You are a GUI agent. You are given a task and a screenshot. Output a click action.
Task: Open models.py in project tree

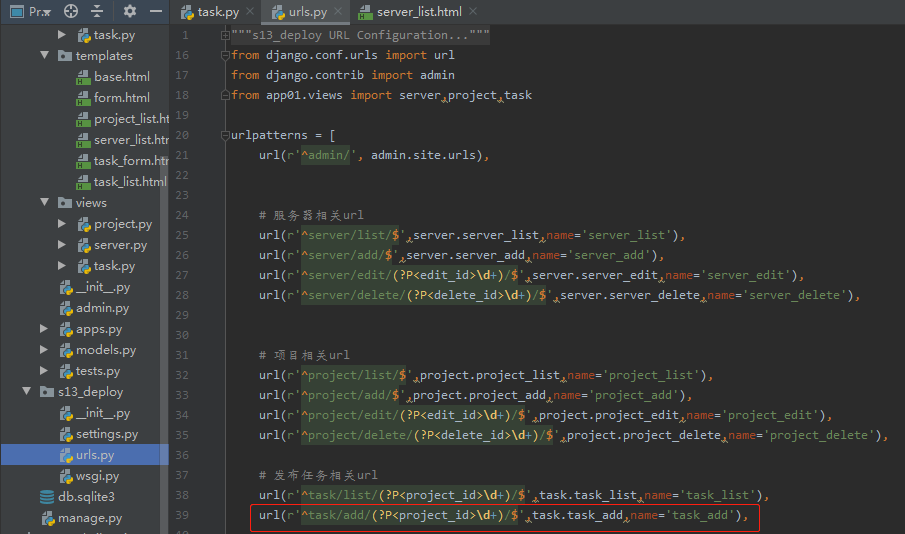click(106, 350)
